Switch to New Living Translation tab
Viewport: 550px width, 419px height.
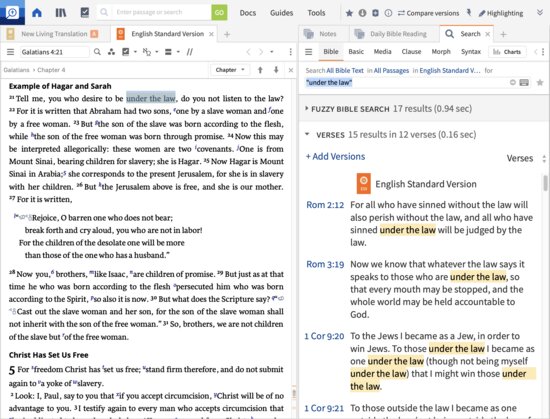click(54, 34)
